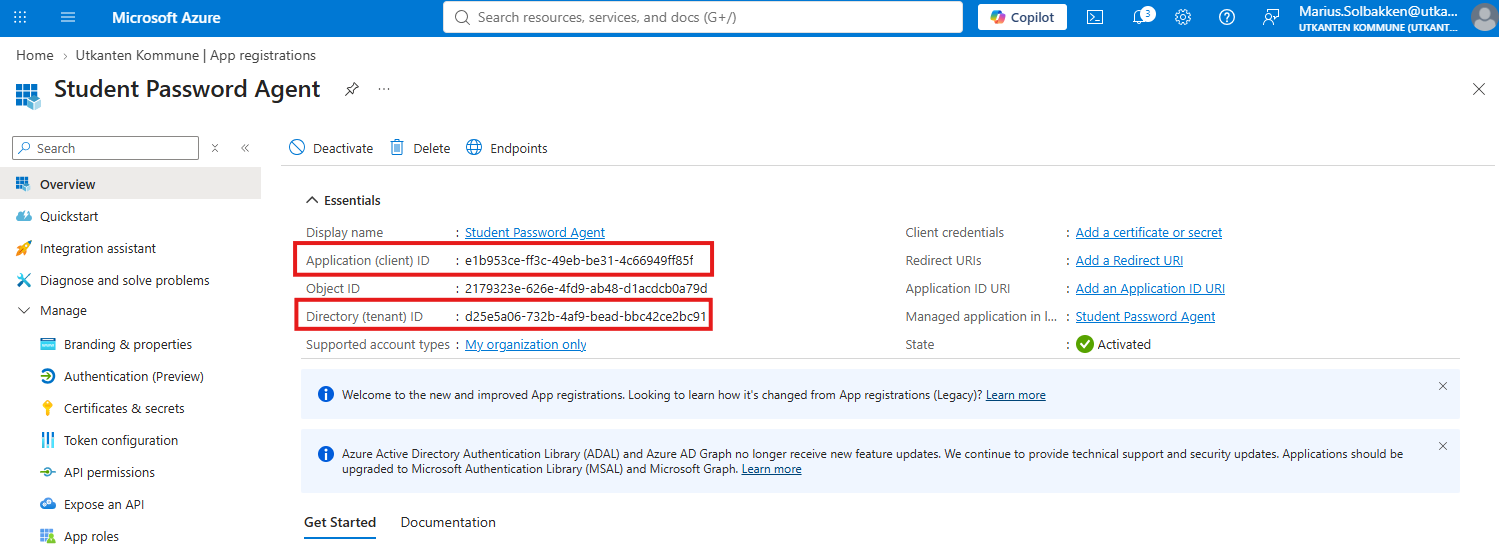Select the Object ID value
Image resolution: width=1499 pixels, height=560 pixels.
(x=586, y=288)
